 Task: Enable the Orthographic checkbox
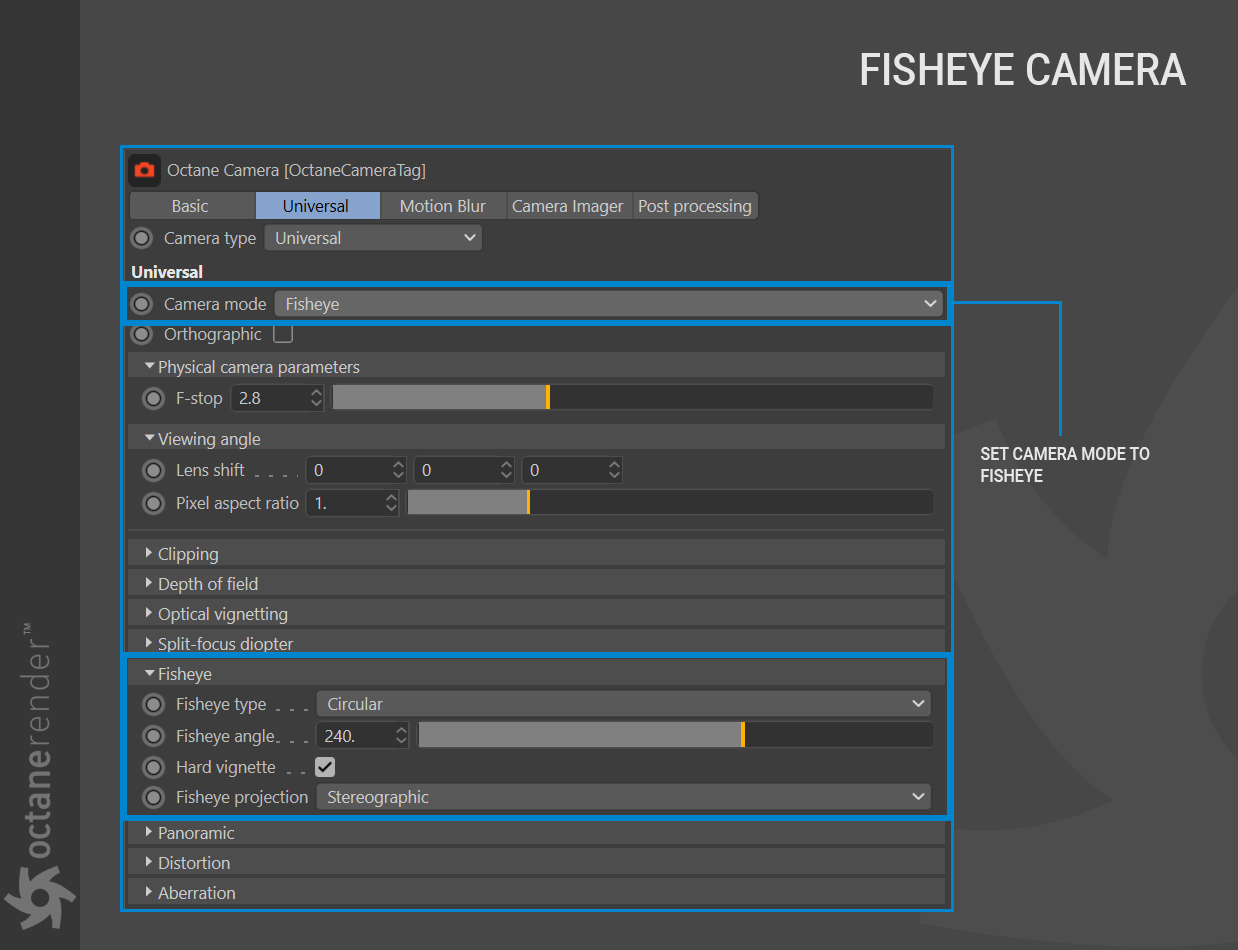tap(283, 334)
